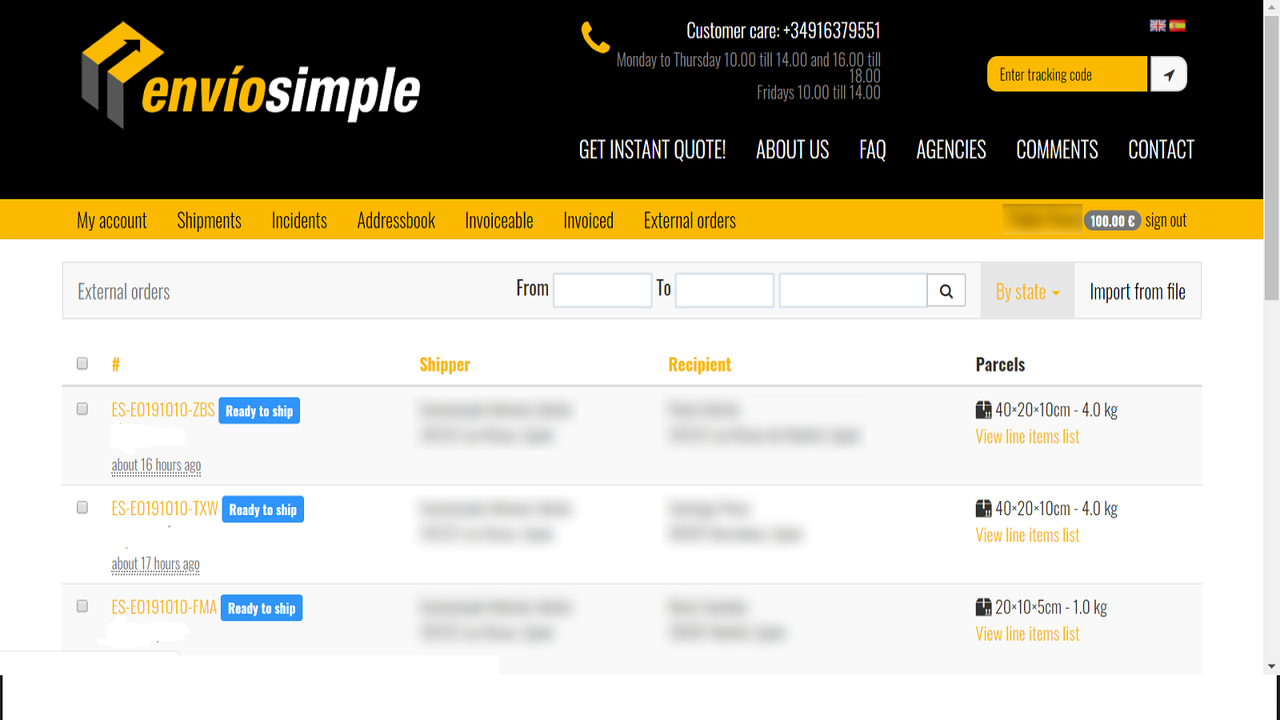Viewport: 1280px width, 720px height.
Task: Click the sign out link
Action: (1164, 220)
